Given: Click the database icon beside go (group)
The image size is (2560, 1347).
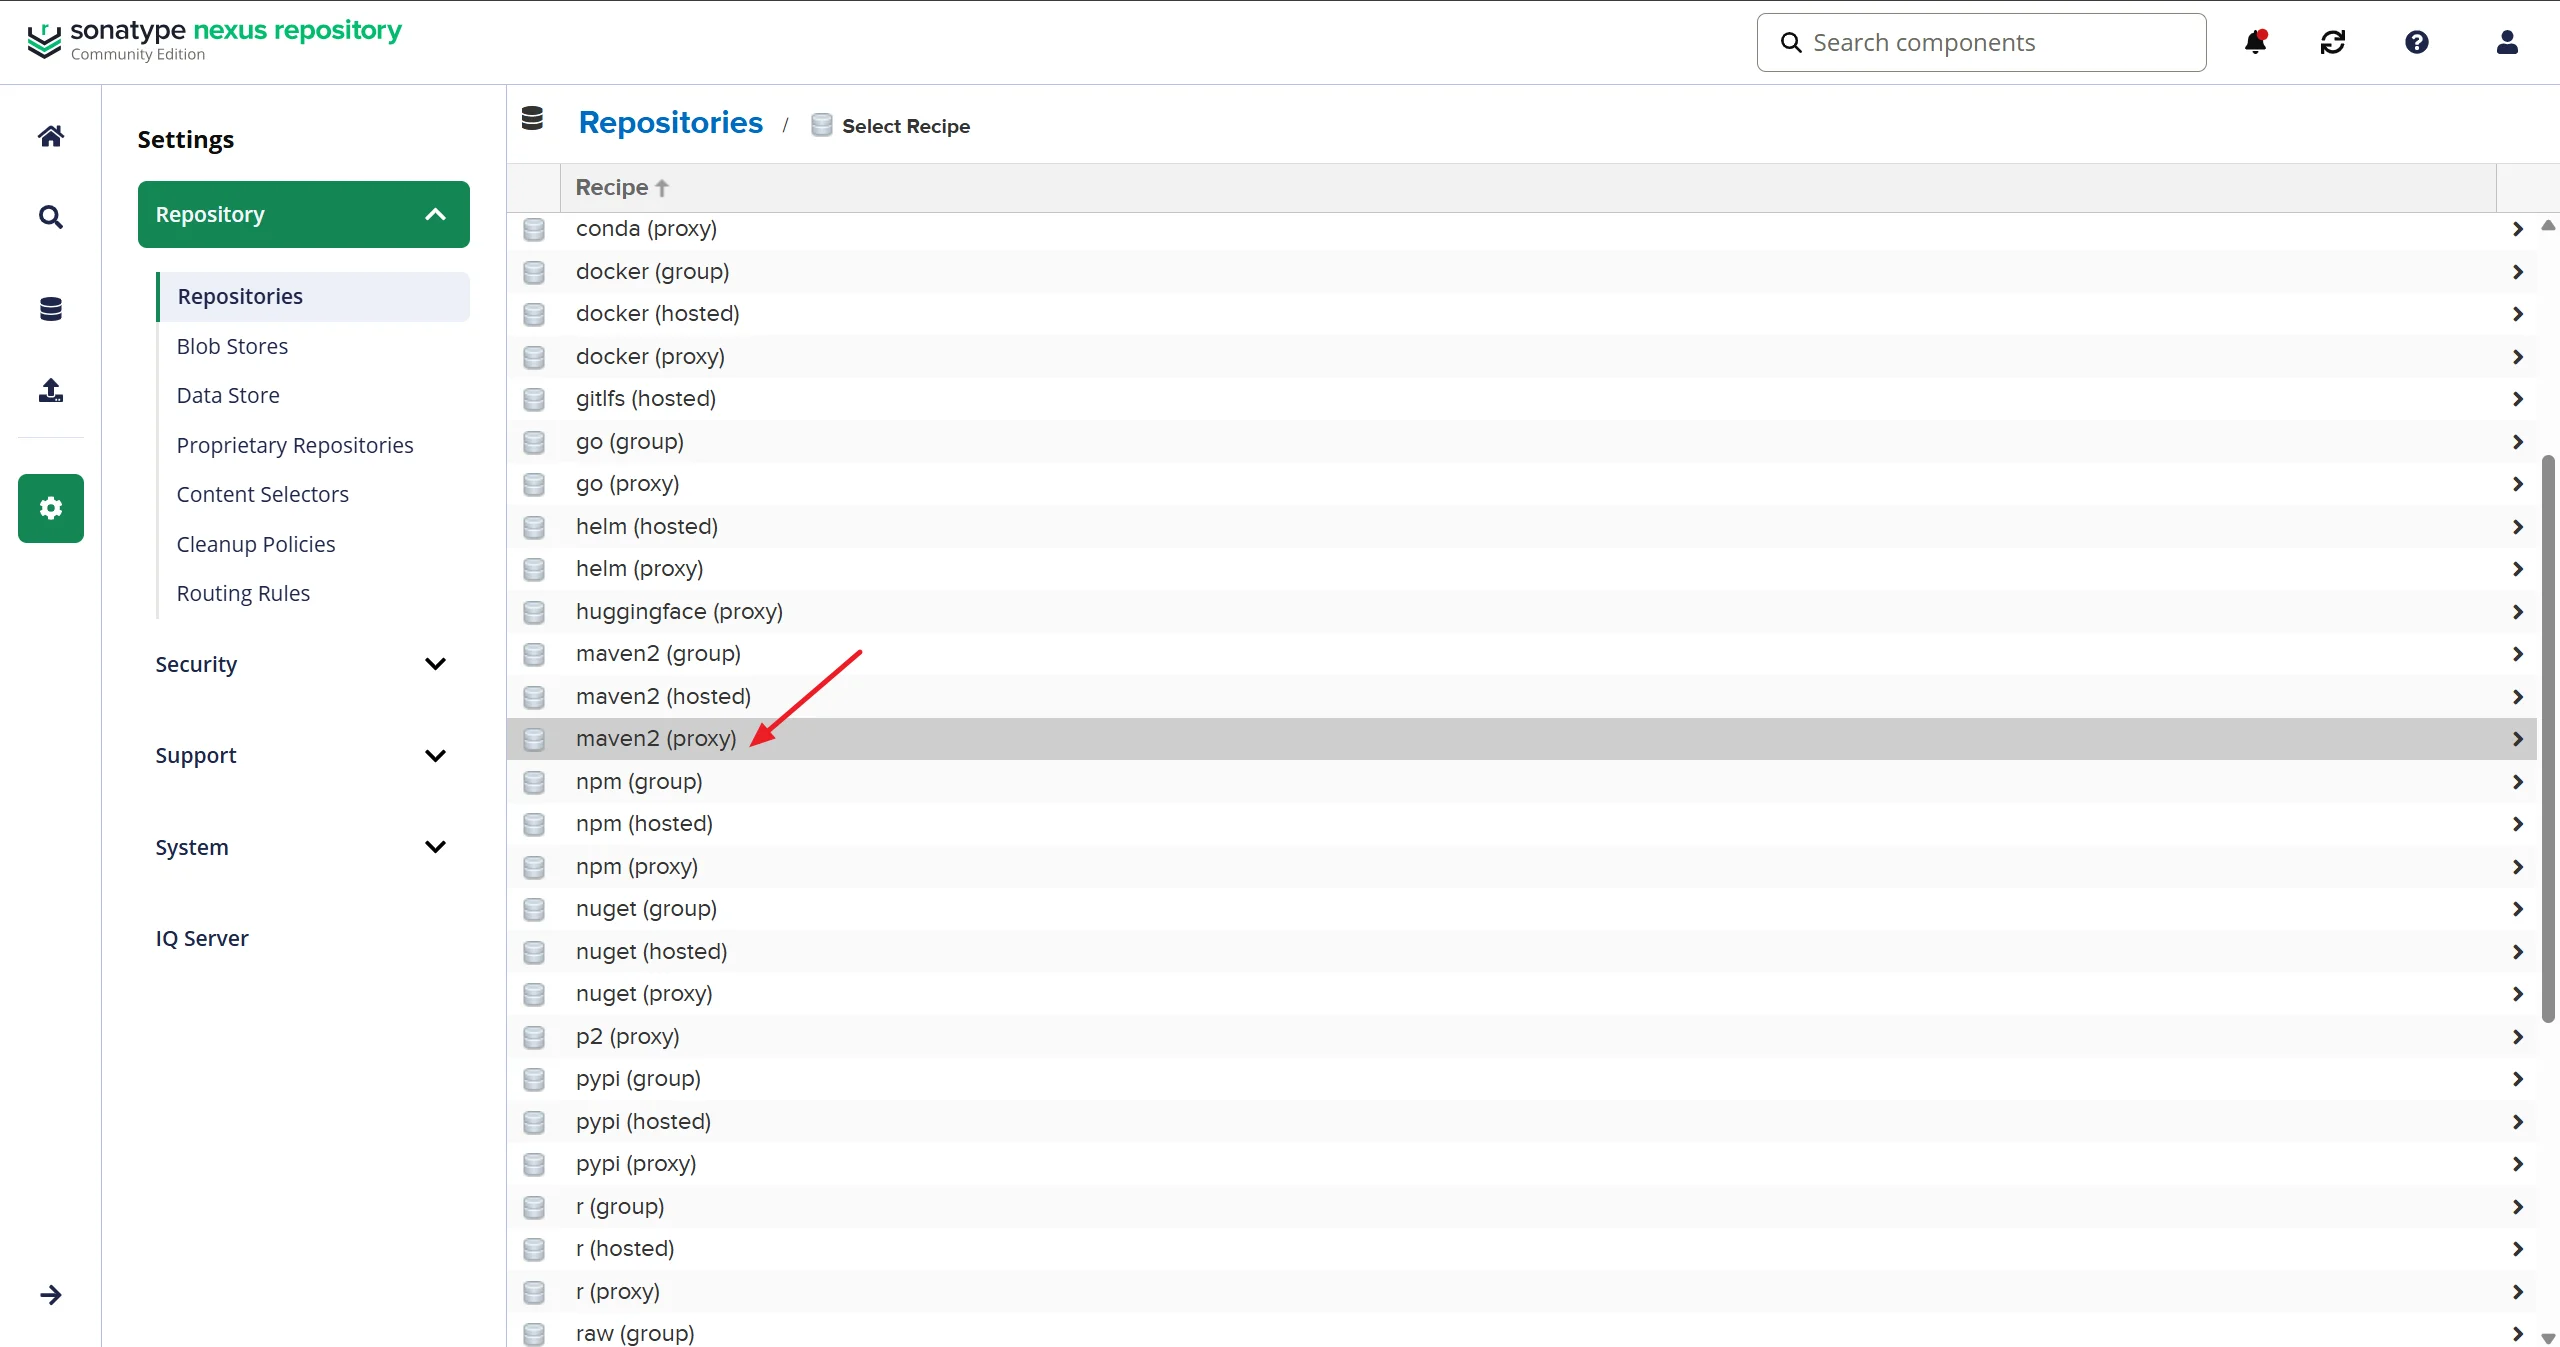Looking at the screenshot, I should coord(534,442).
